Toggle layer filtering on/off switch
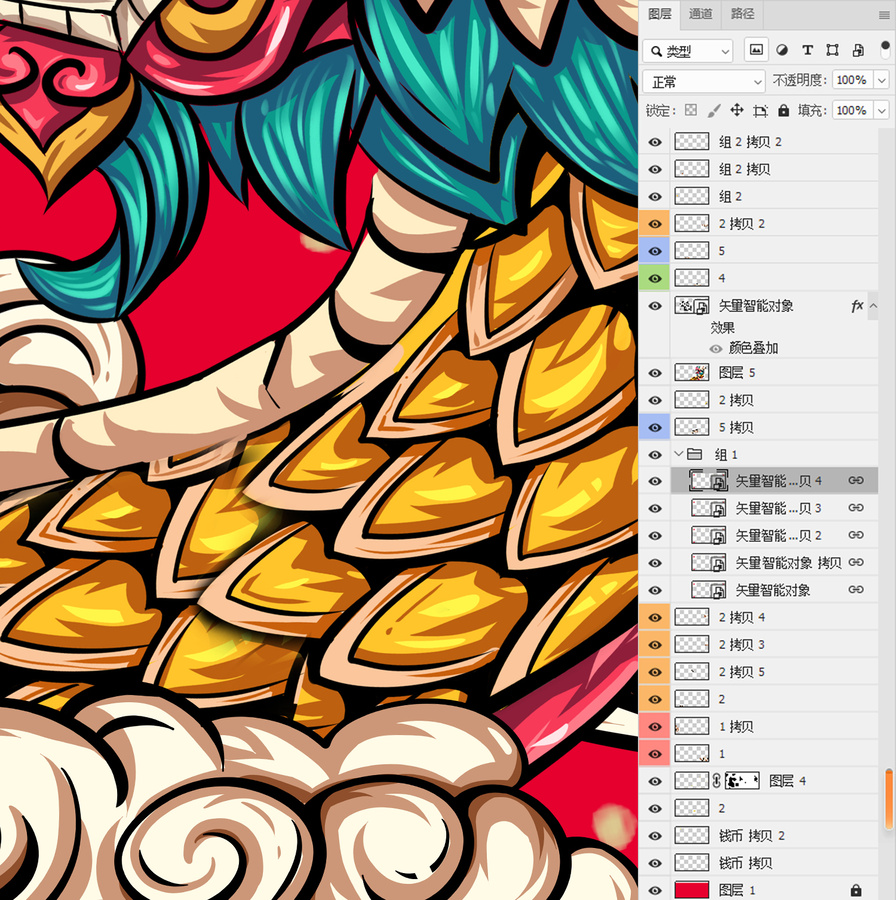Screen dimensions: 896x900 (x=885, y=49)
